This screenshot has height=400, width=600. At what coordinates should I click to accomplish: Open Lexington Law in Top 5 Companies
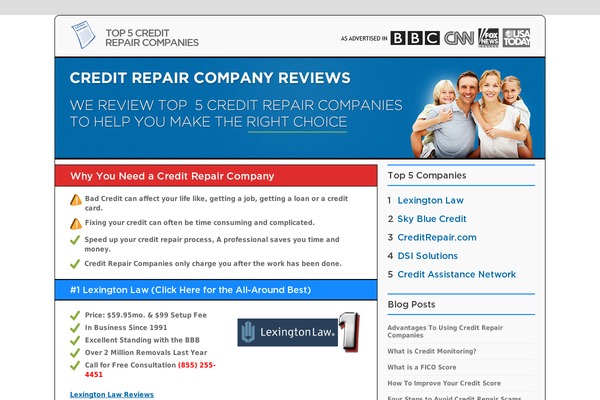[430, 201]
